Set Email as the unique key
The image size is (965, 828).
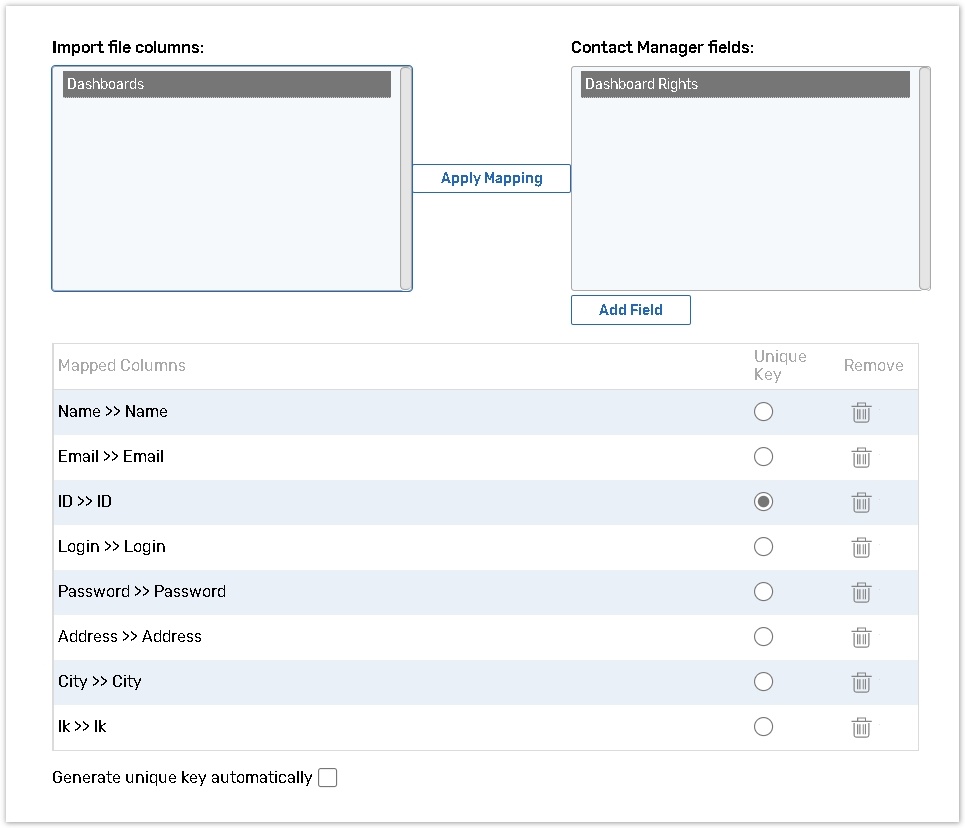[763, 457]
